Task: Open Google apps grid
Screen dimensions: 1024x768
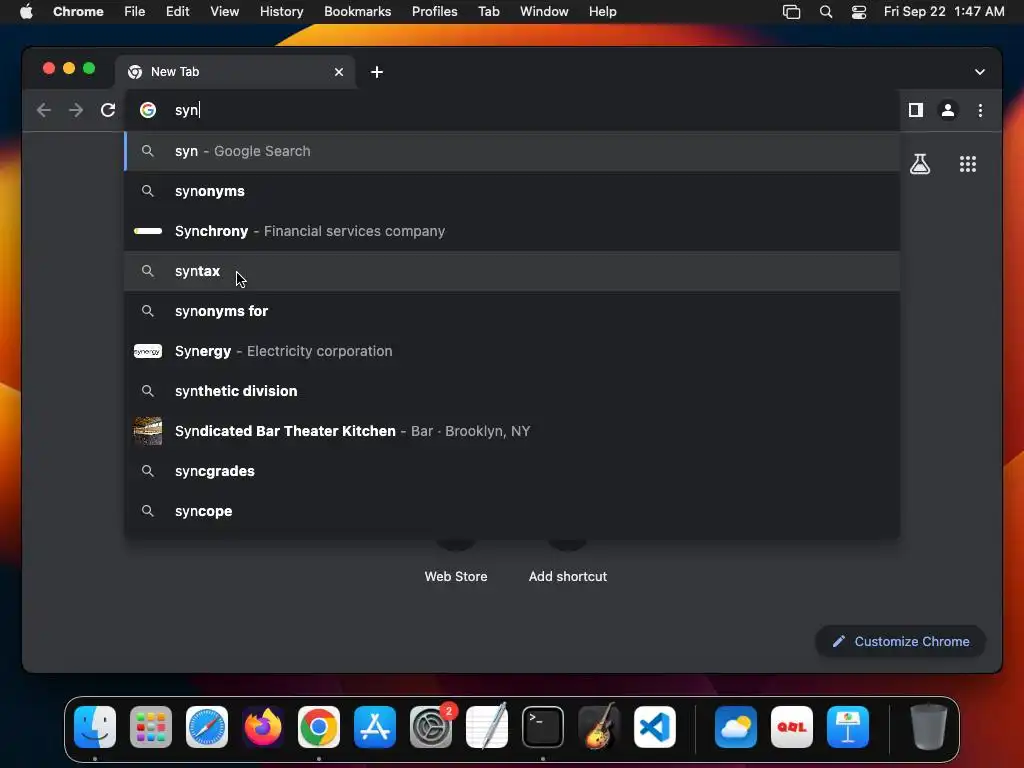Action: coord(968,164)
